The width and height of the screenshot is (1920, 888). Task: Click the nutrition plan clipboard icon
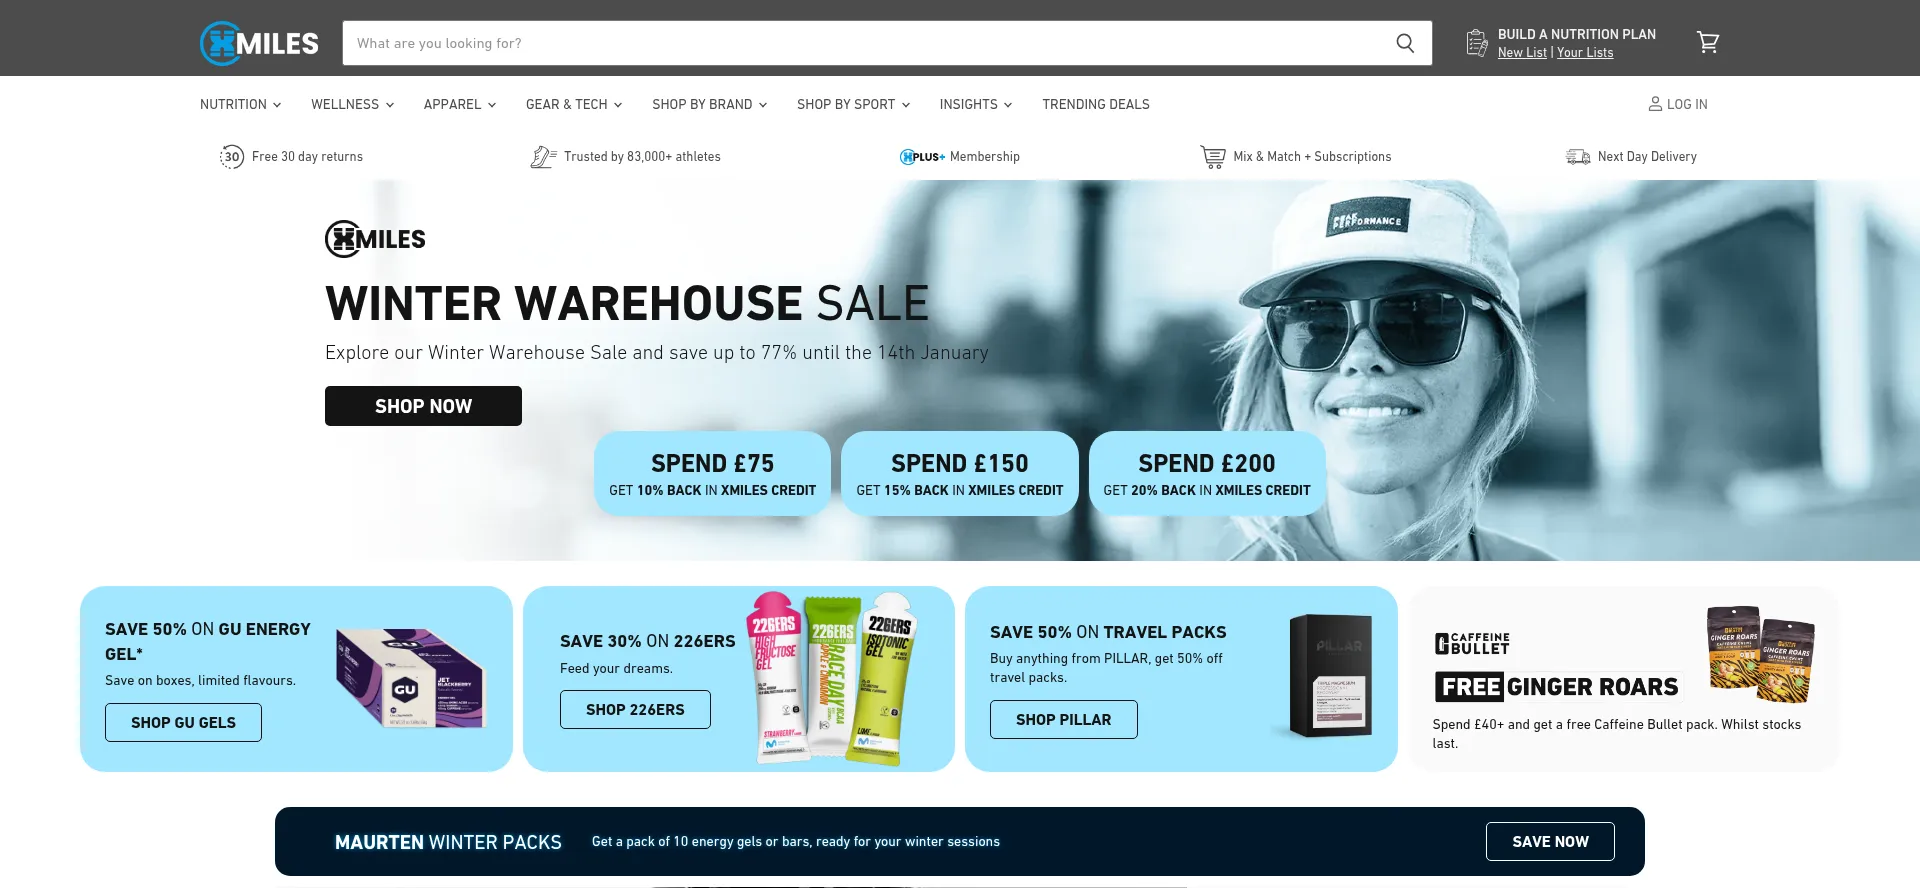tap(1477, 43)
